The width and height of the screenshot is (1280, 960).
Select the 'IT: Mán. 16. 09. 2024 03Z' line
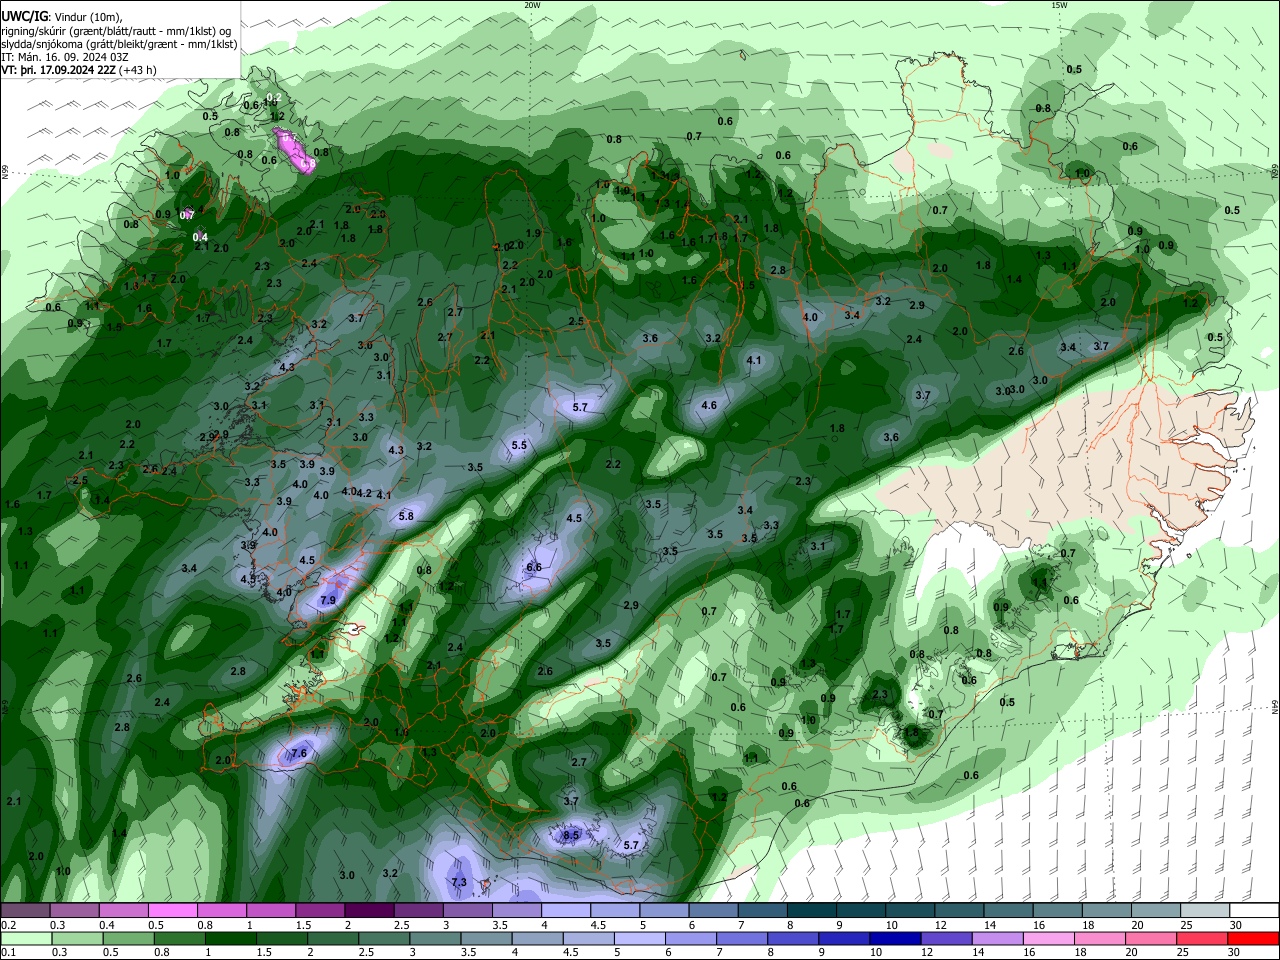(x=64, y=57)
